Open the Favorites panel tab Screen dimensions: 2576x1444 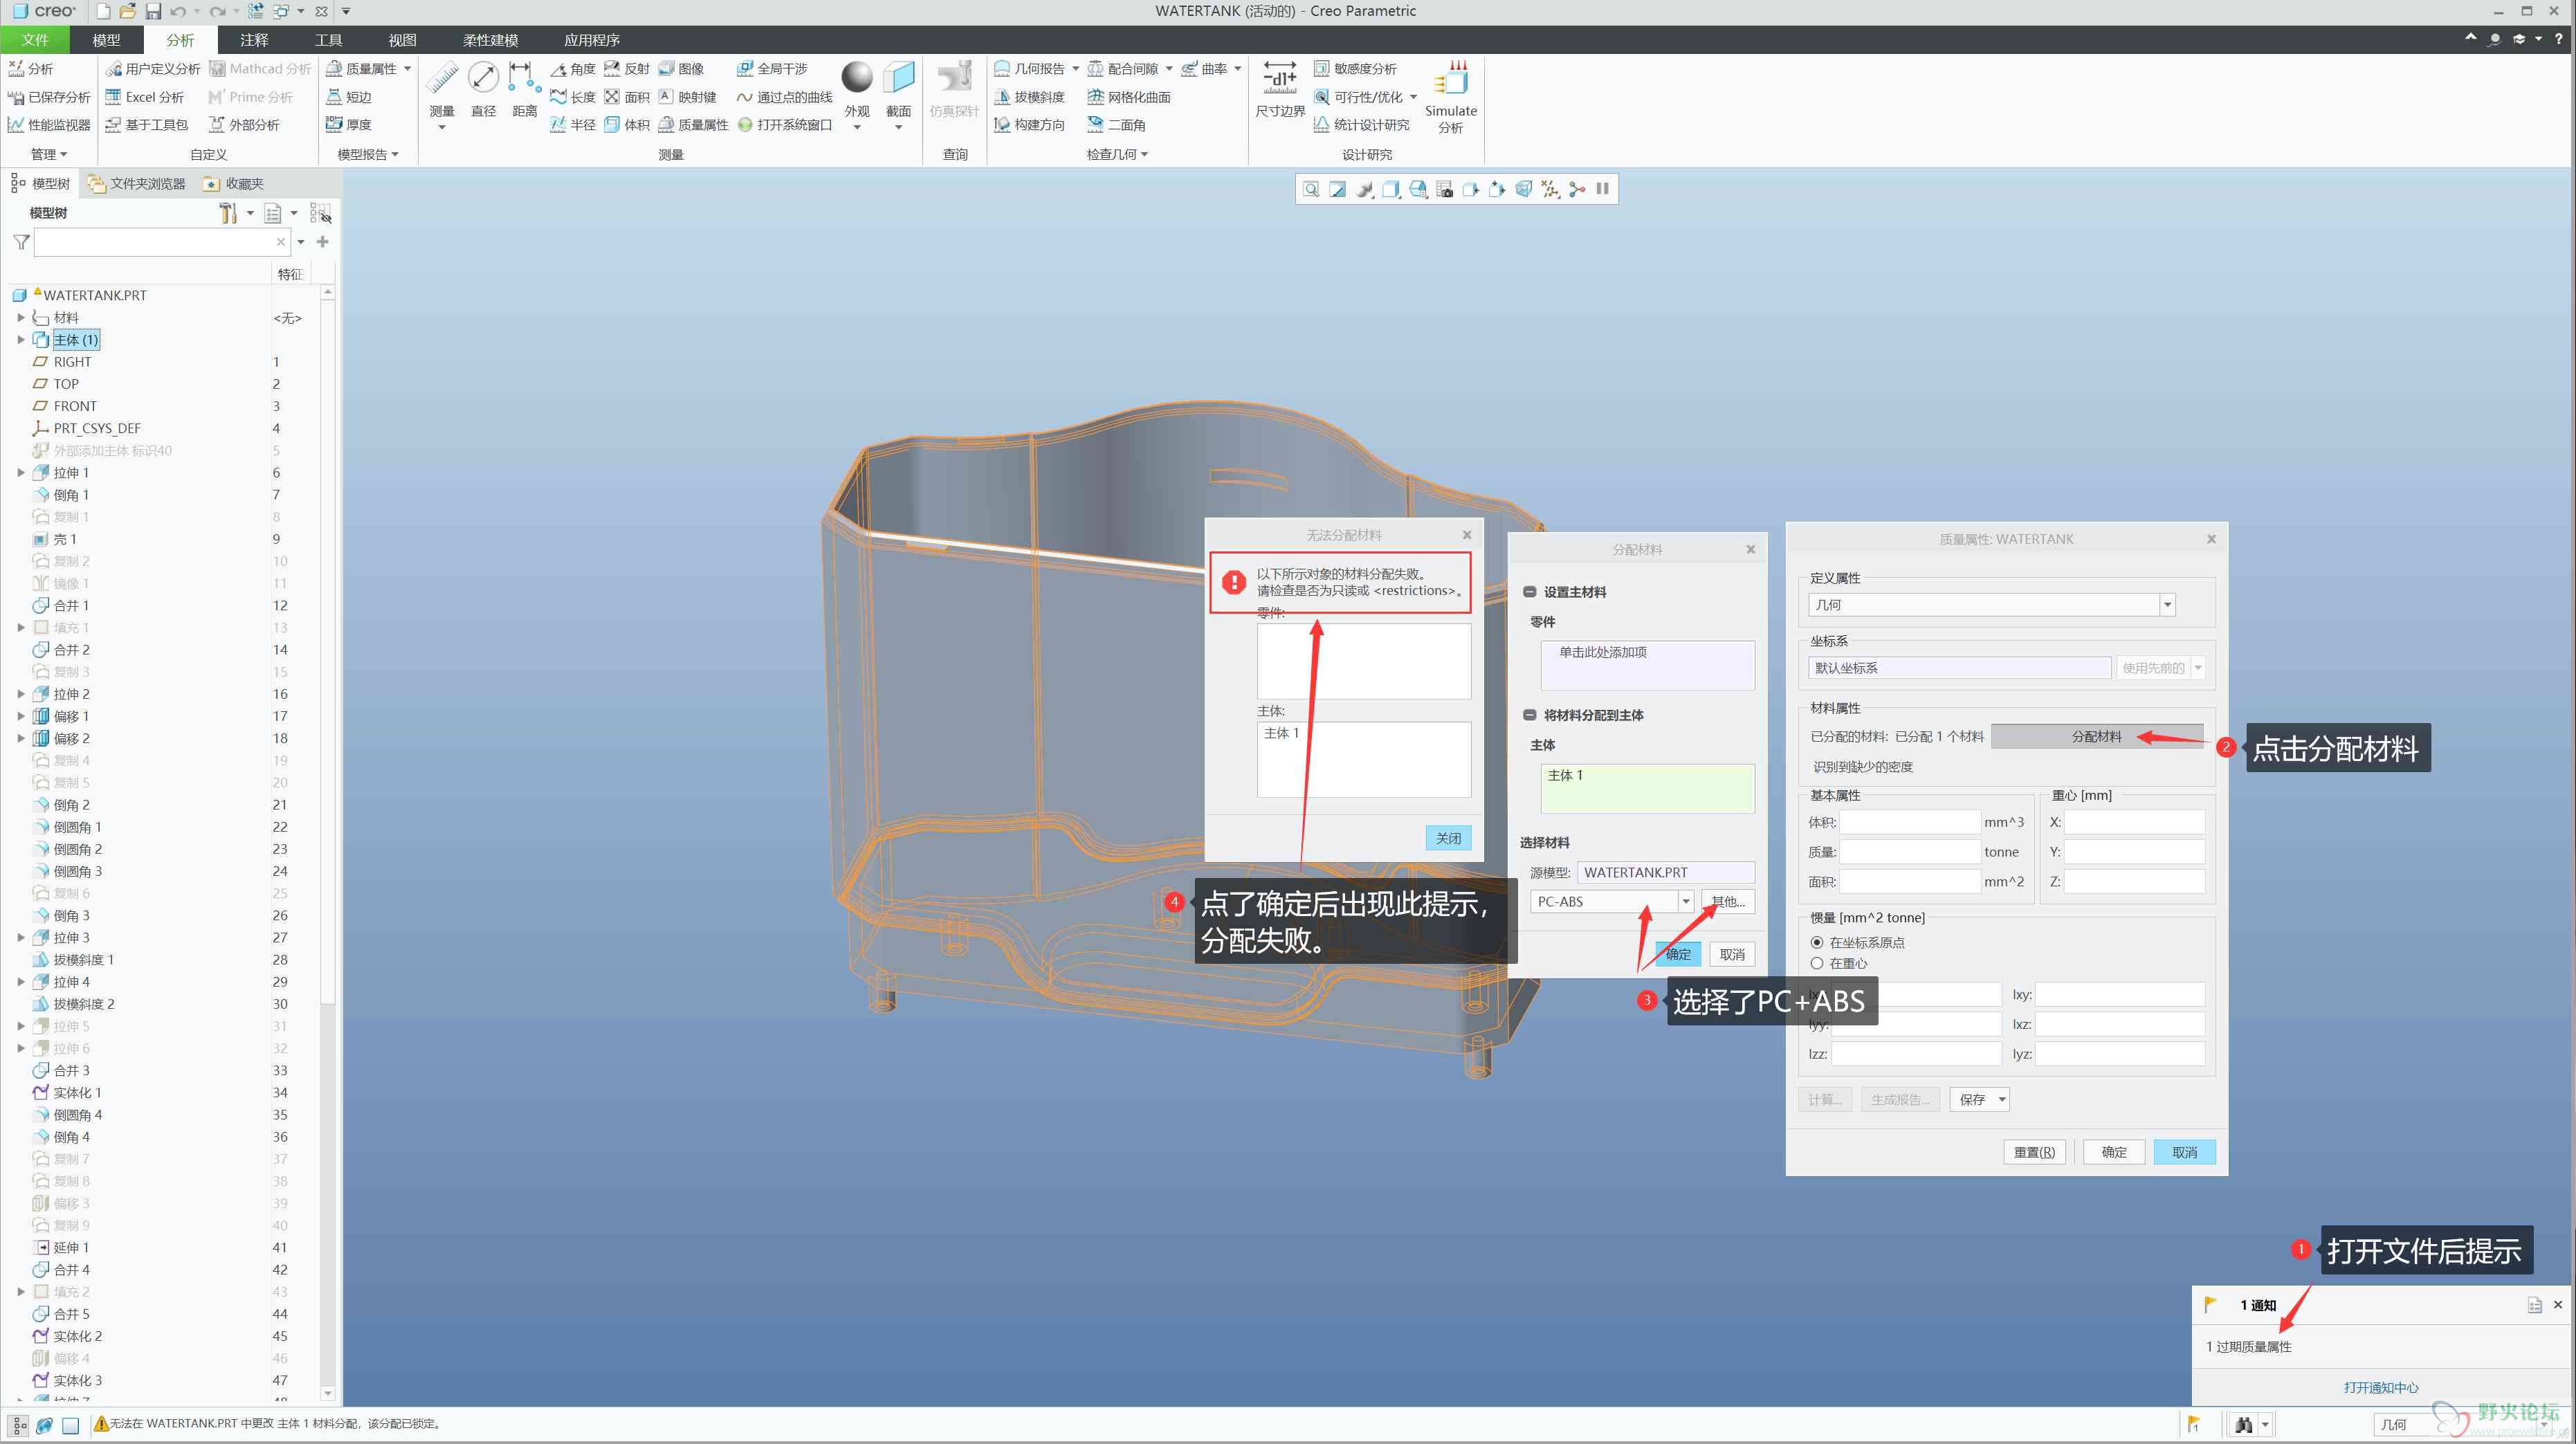tap(234, 184)
